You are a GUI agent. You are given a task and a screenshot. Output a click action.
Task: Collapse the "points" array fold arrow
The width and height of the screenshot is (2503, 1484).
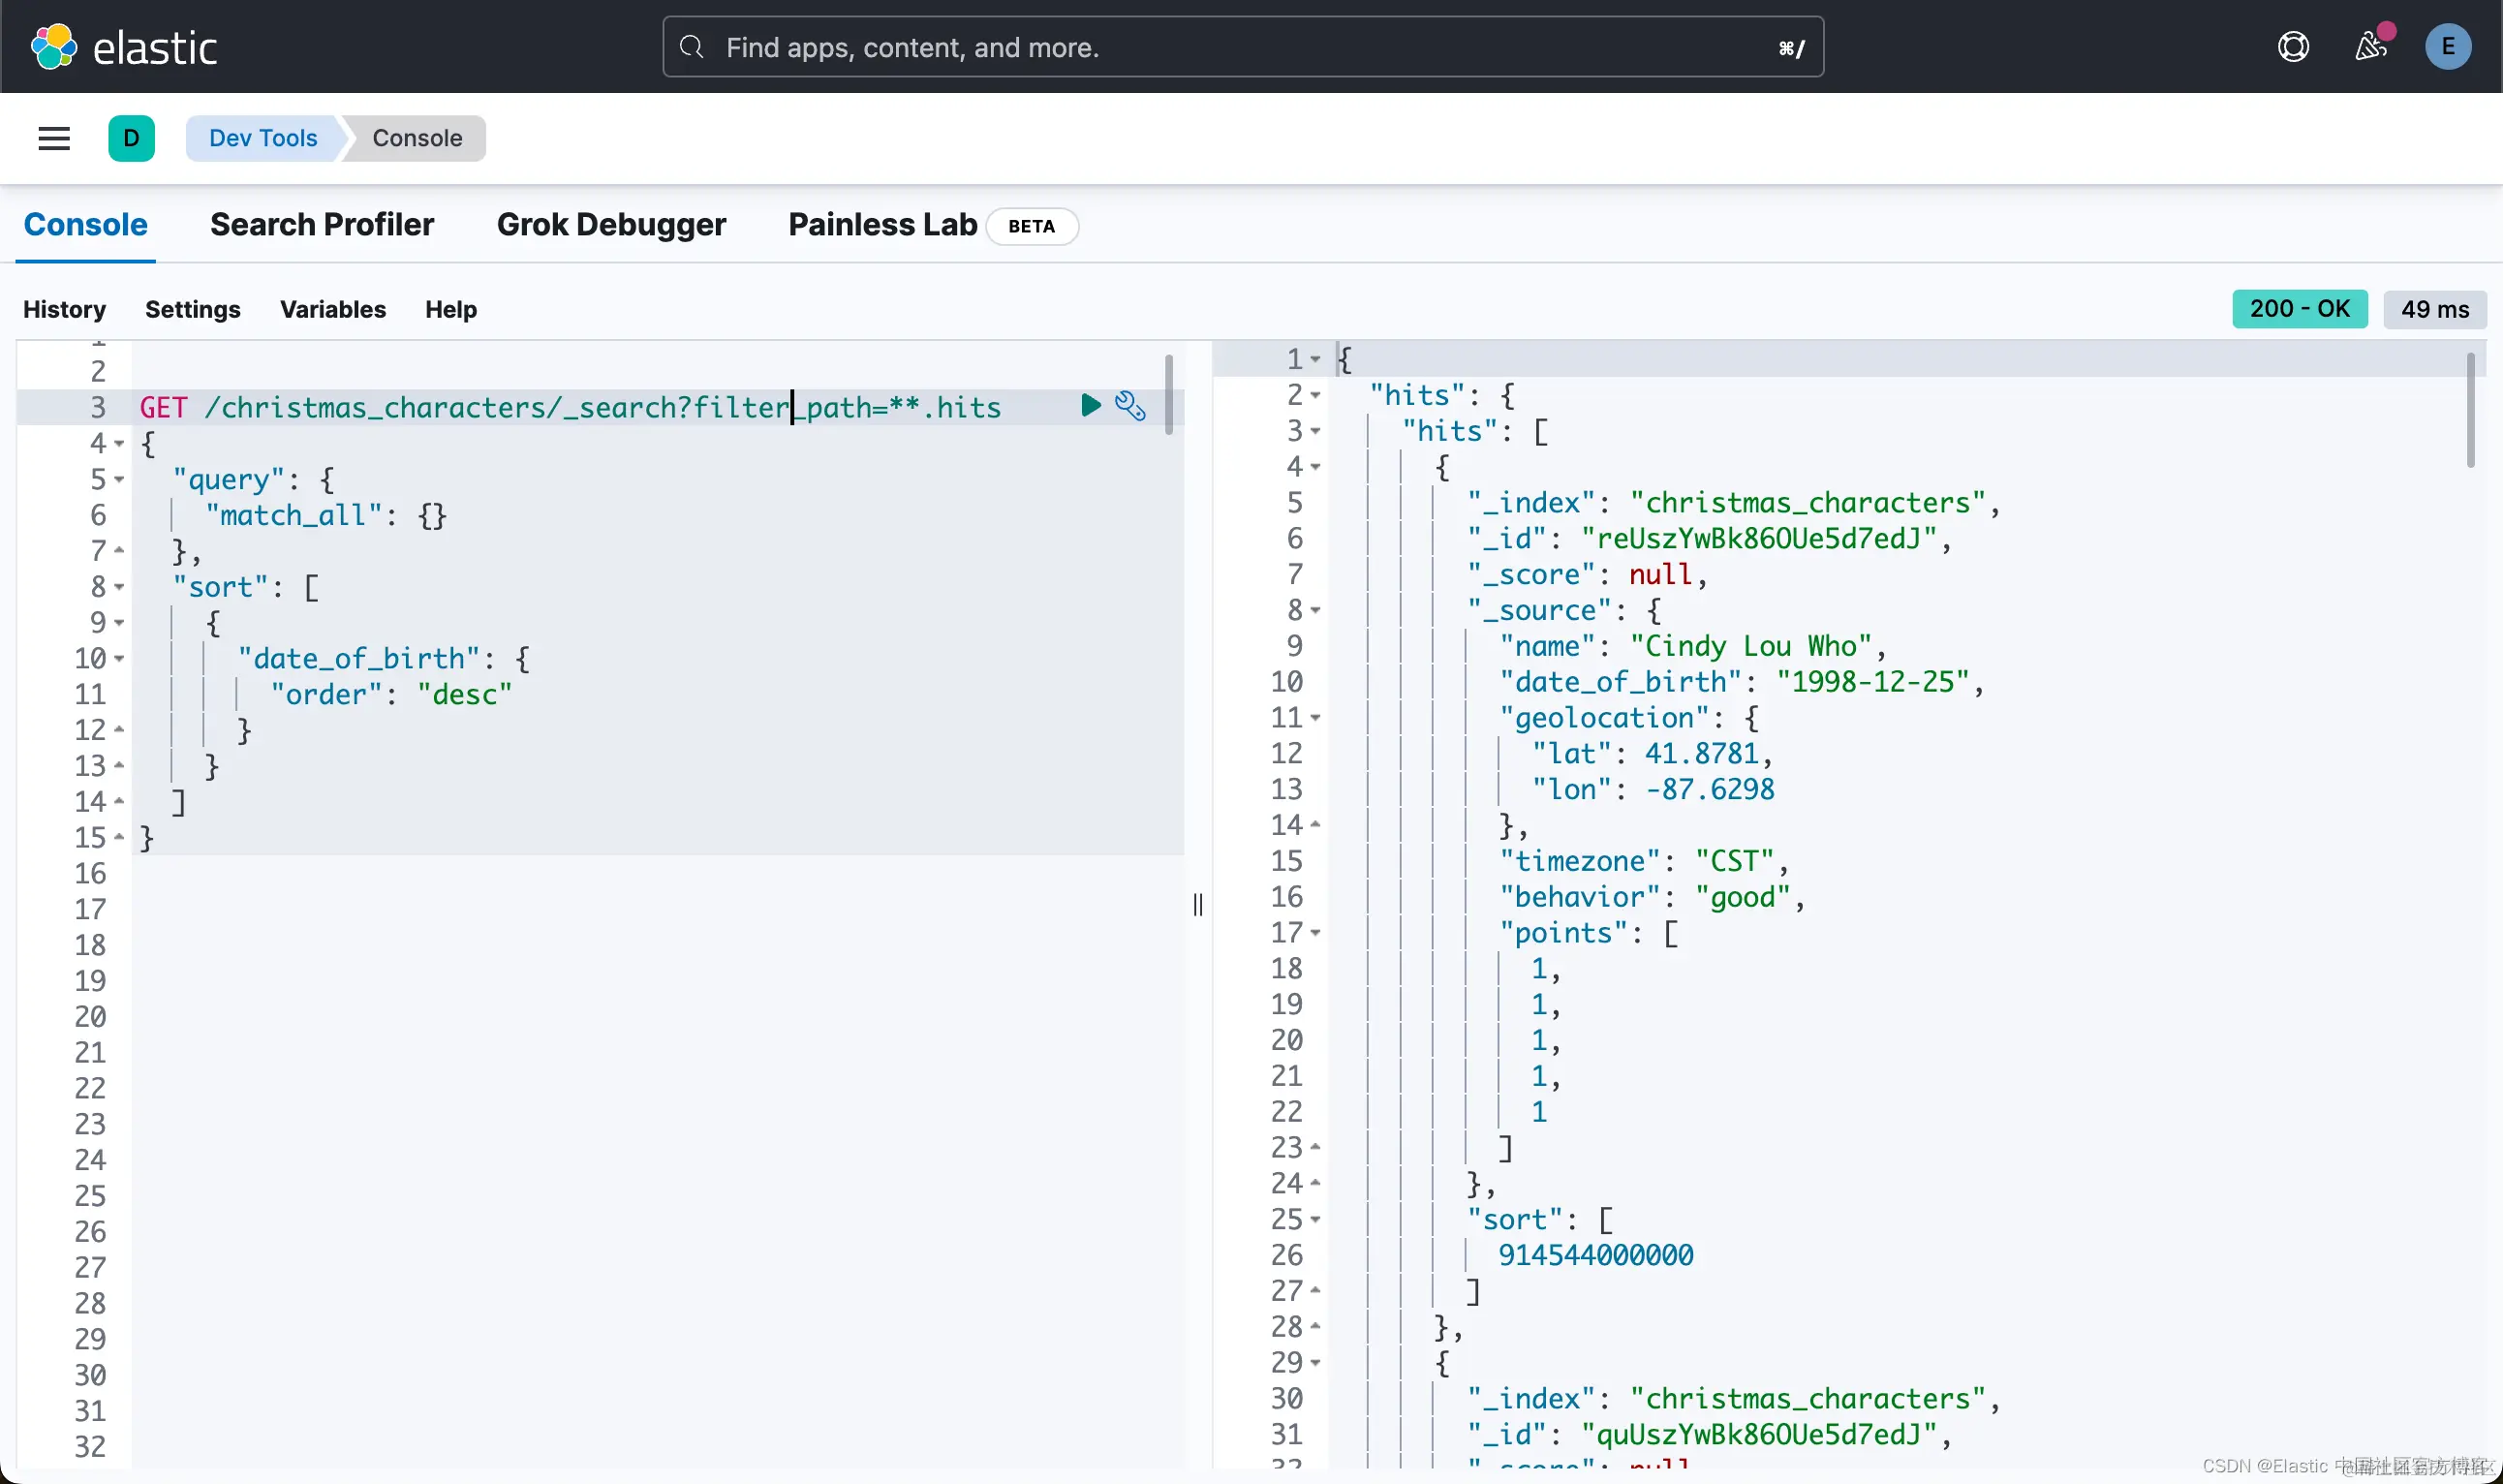1315,933
